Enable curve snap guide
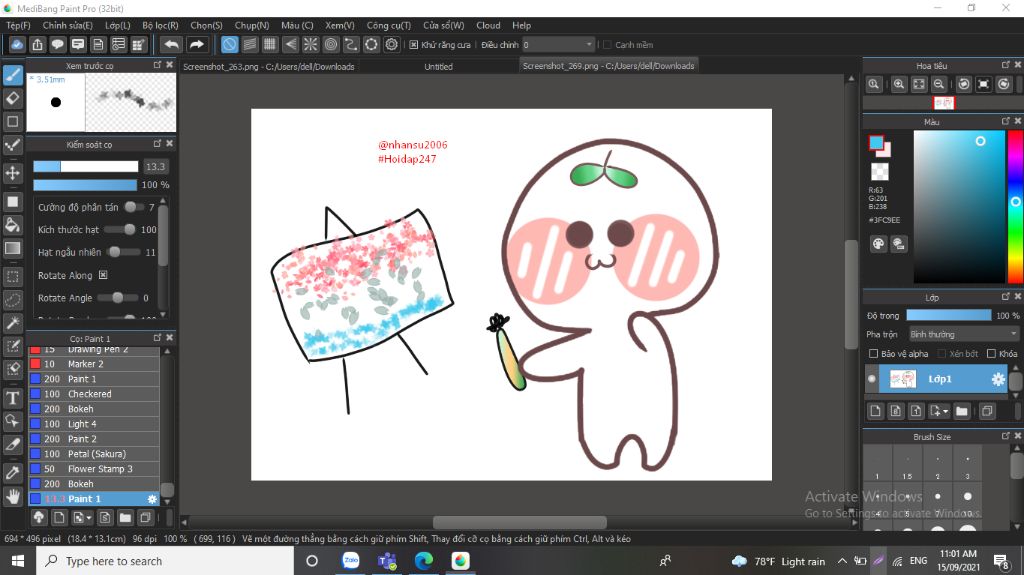Screen dimensions: 1024x575 tap(351, 44)
